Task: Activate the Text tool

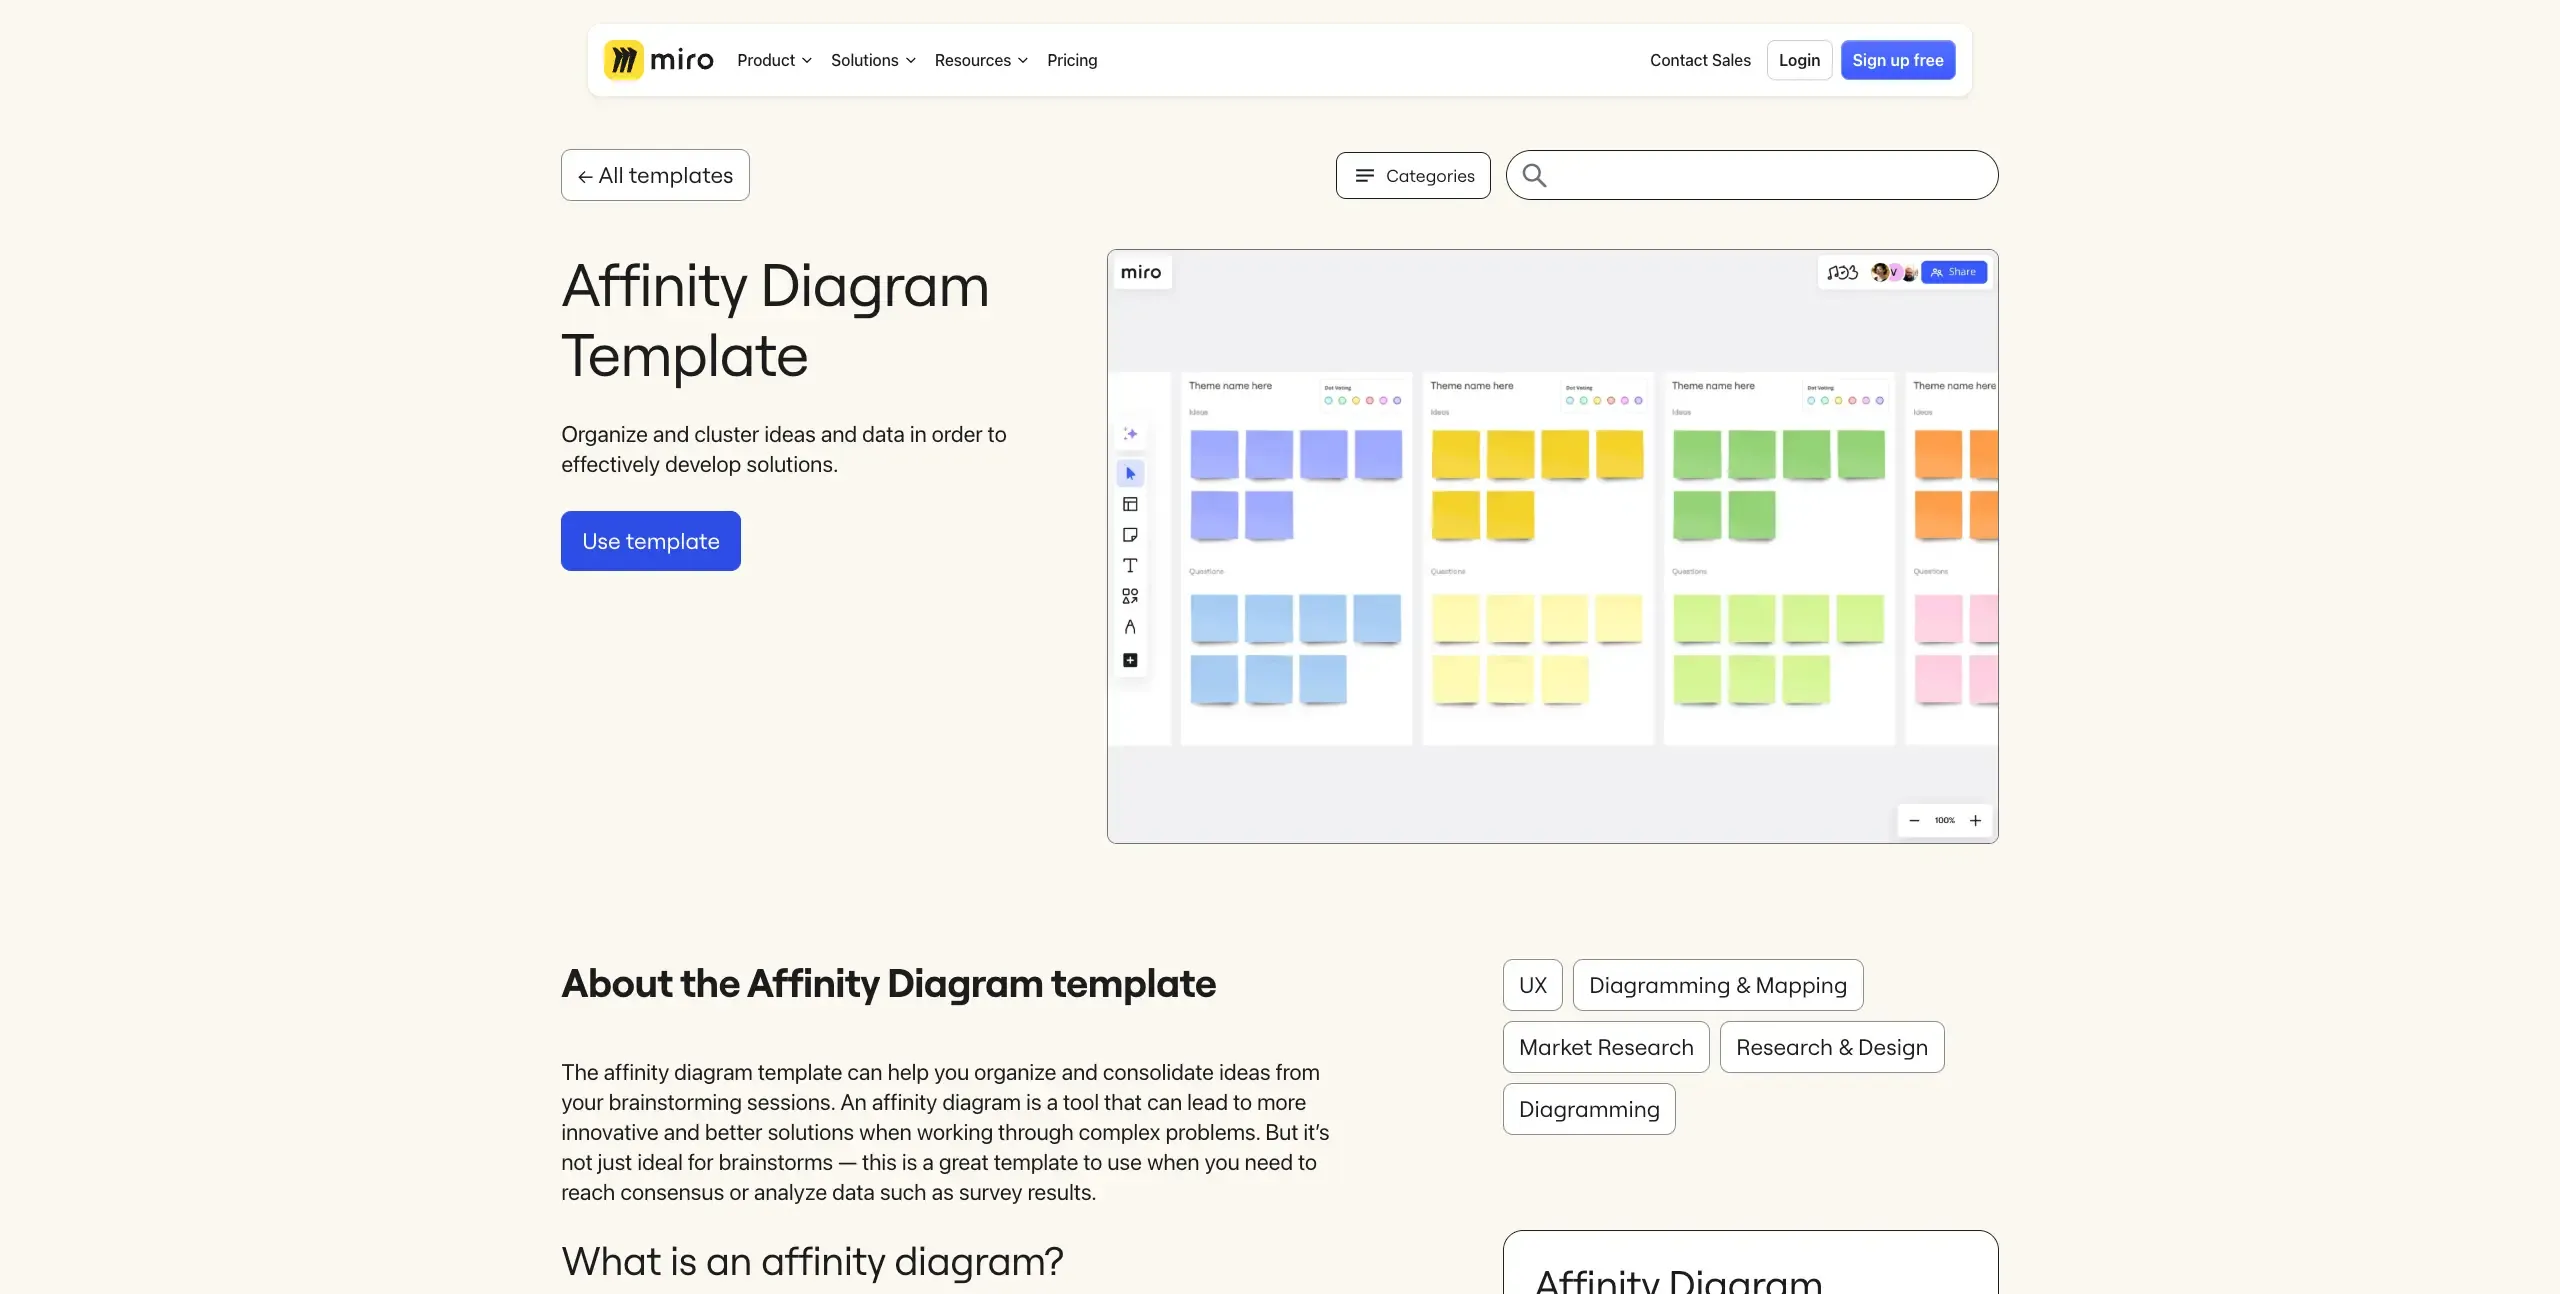Action: pyautogui.click(x=1129, y=565)
